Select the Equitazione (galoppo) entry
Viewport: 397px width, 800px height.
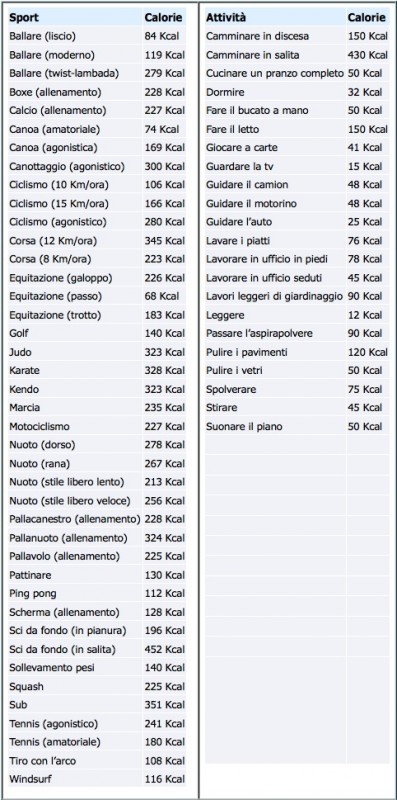[61, 278]
